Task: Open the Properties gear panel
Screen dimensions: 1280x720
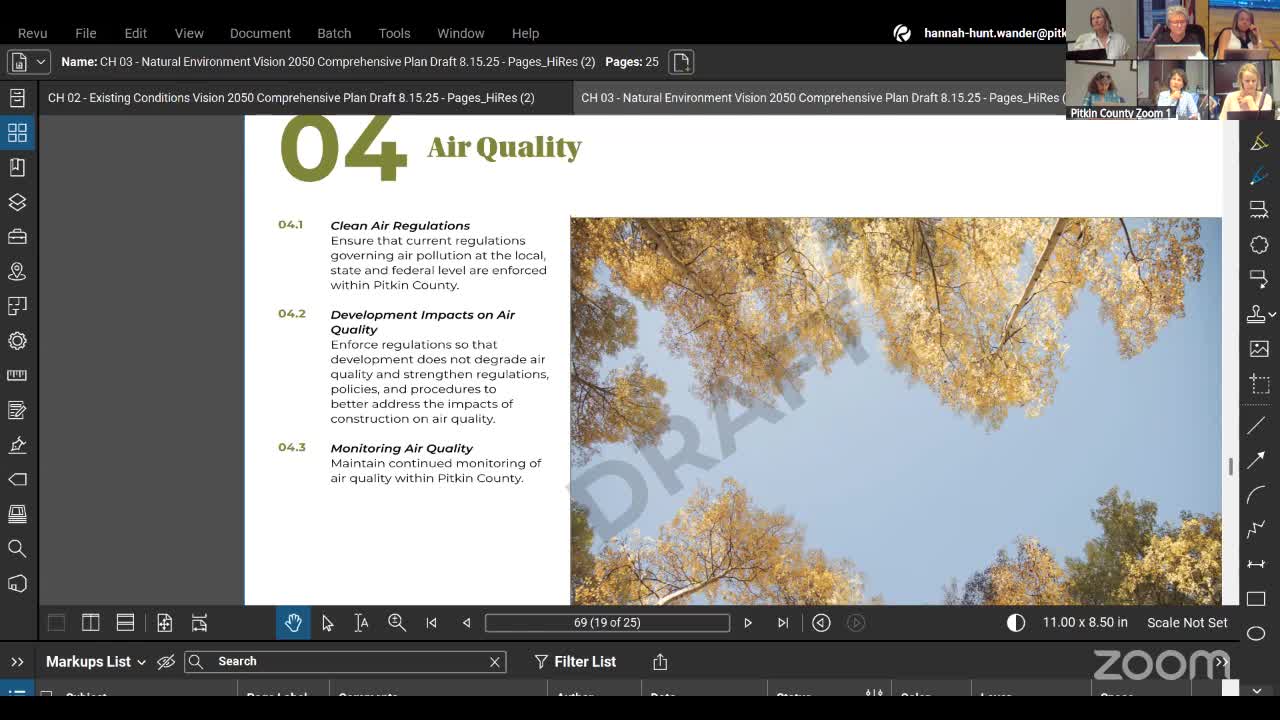Action: coord(17,341)
